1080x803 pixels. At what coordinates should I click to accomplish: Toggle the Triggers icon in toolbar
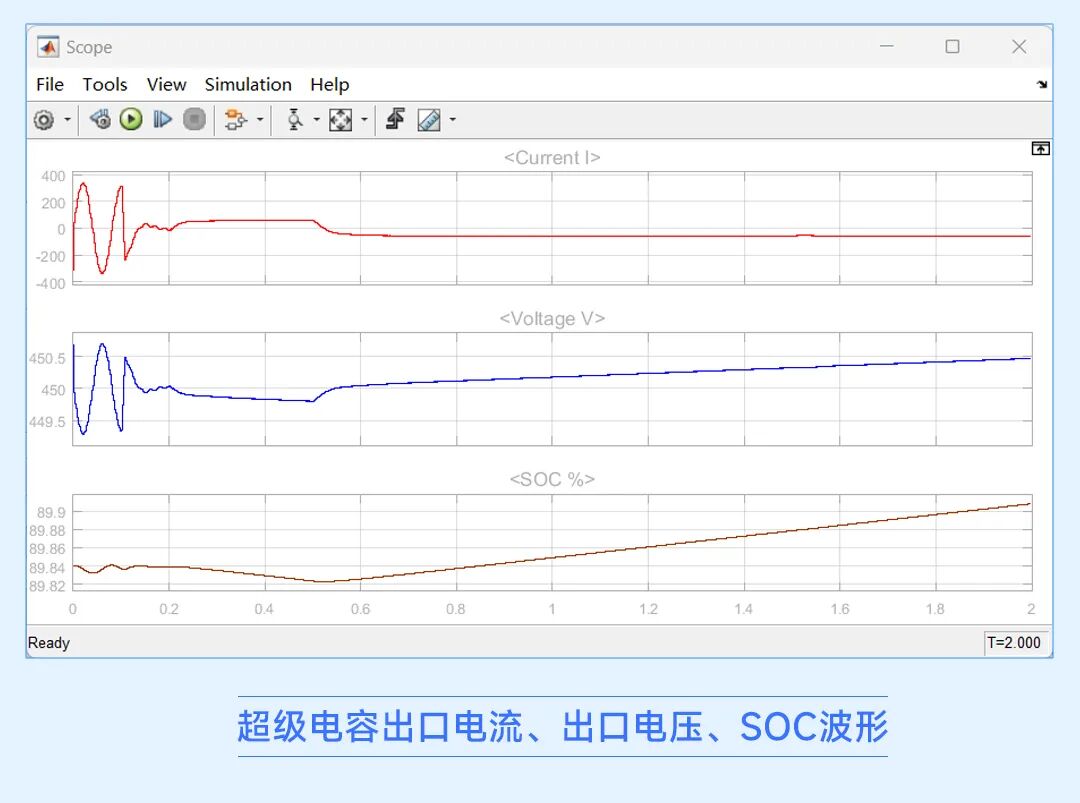(395, 120)
